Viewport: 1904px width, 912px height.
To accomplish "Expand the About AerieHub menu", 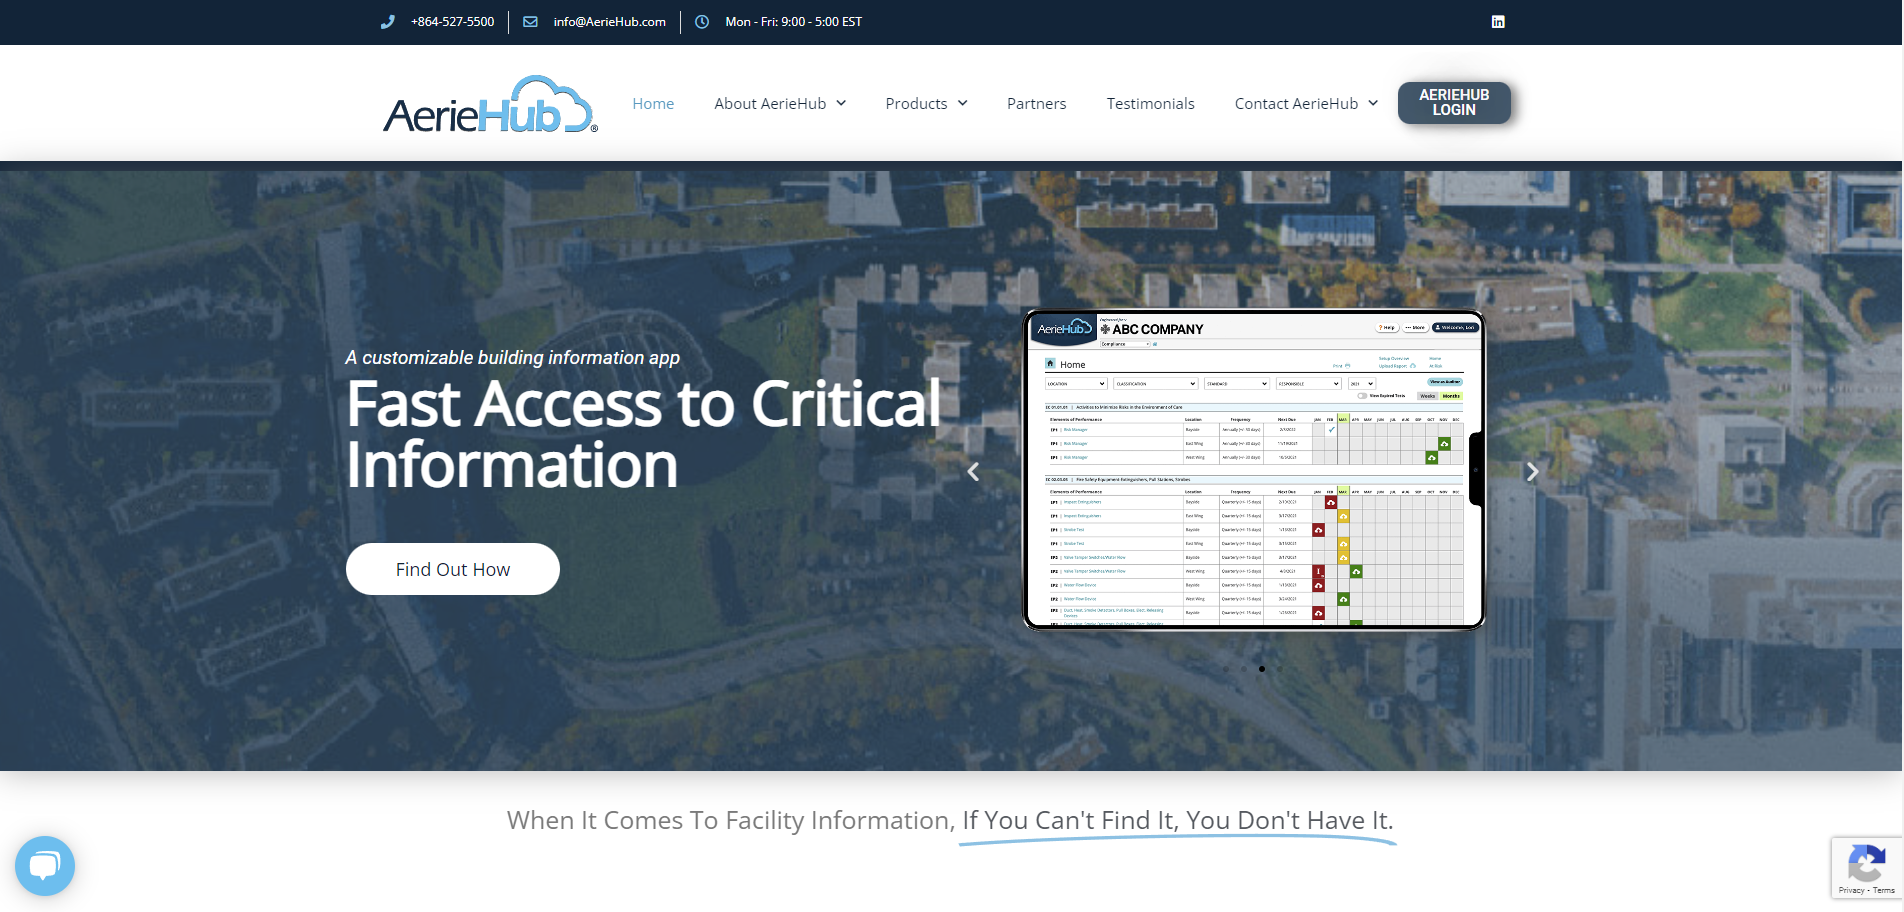I will 780,103.
